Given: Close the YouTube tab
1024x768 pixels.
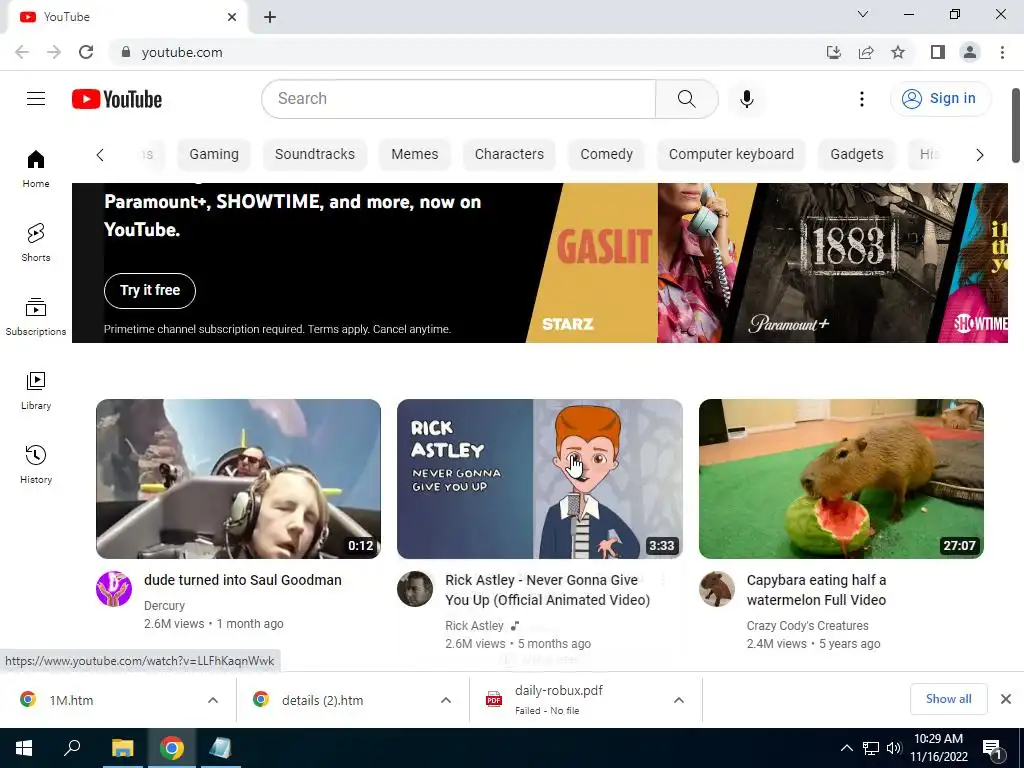Looking at the screenshot, I should pyautogui.click(x=232, y=17).
